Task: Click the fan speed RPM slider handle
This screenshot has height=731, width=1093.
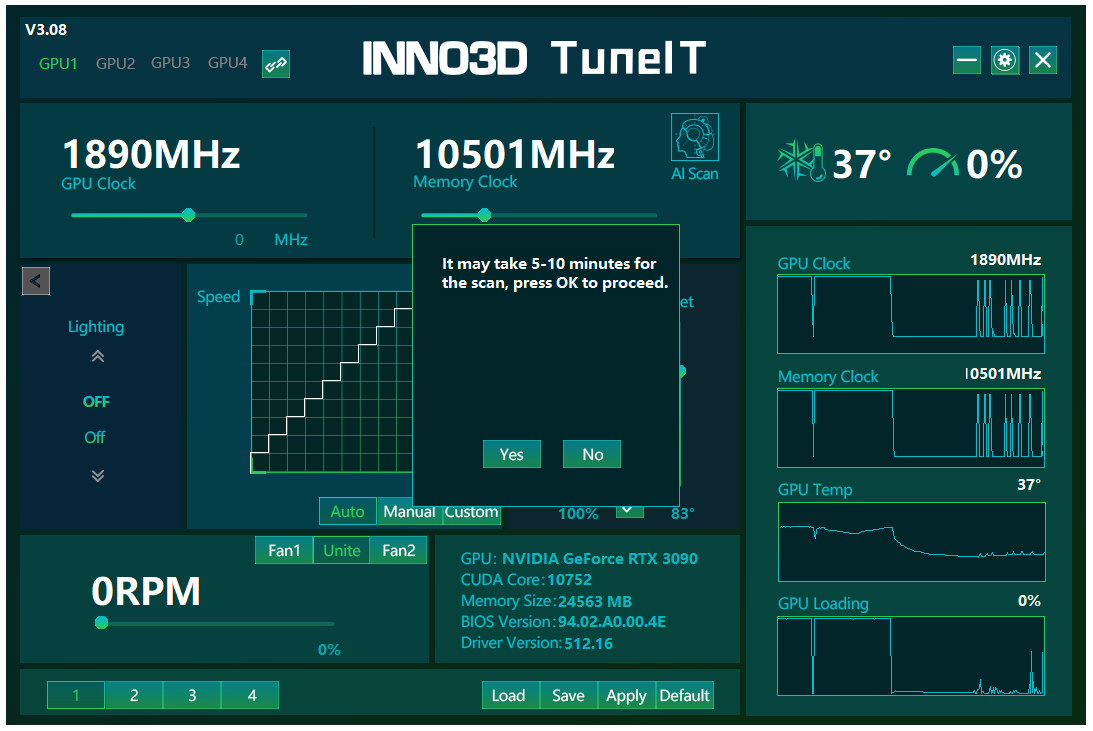Action: pos(102,623)
